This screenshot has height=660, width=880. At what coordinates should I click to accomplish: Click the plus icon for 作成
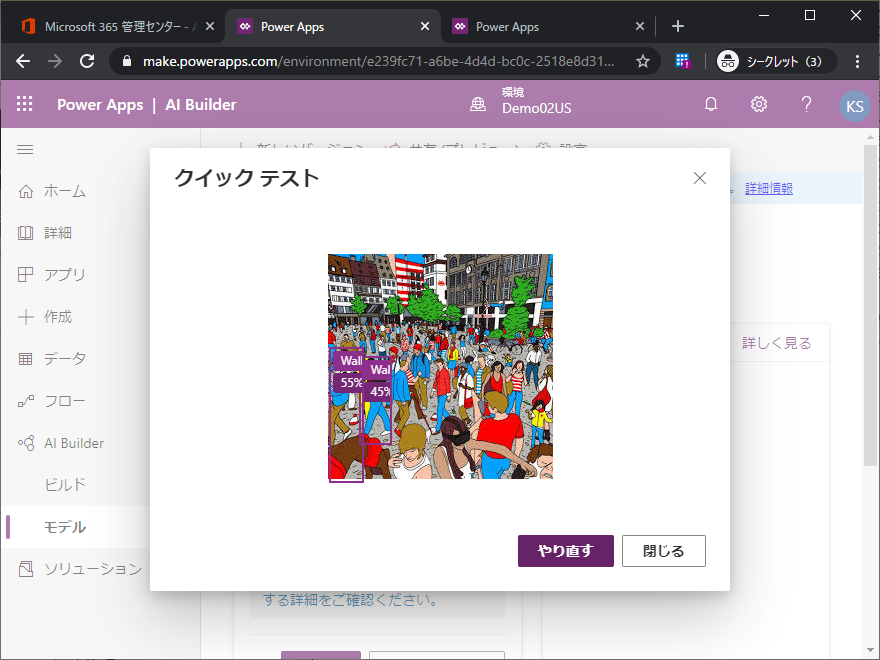click(26, 317)
